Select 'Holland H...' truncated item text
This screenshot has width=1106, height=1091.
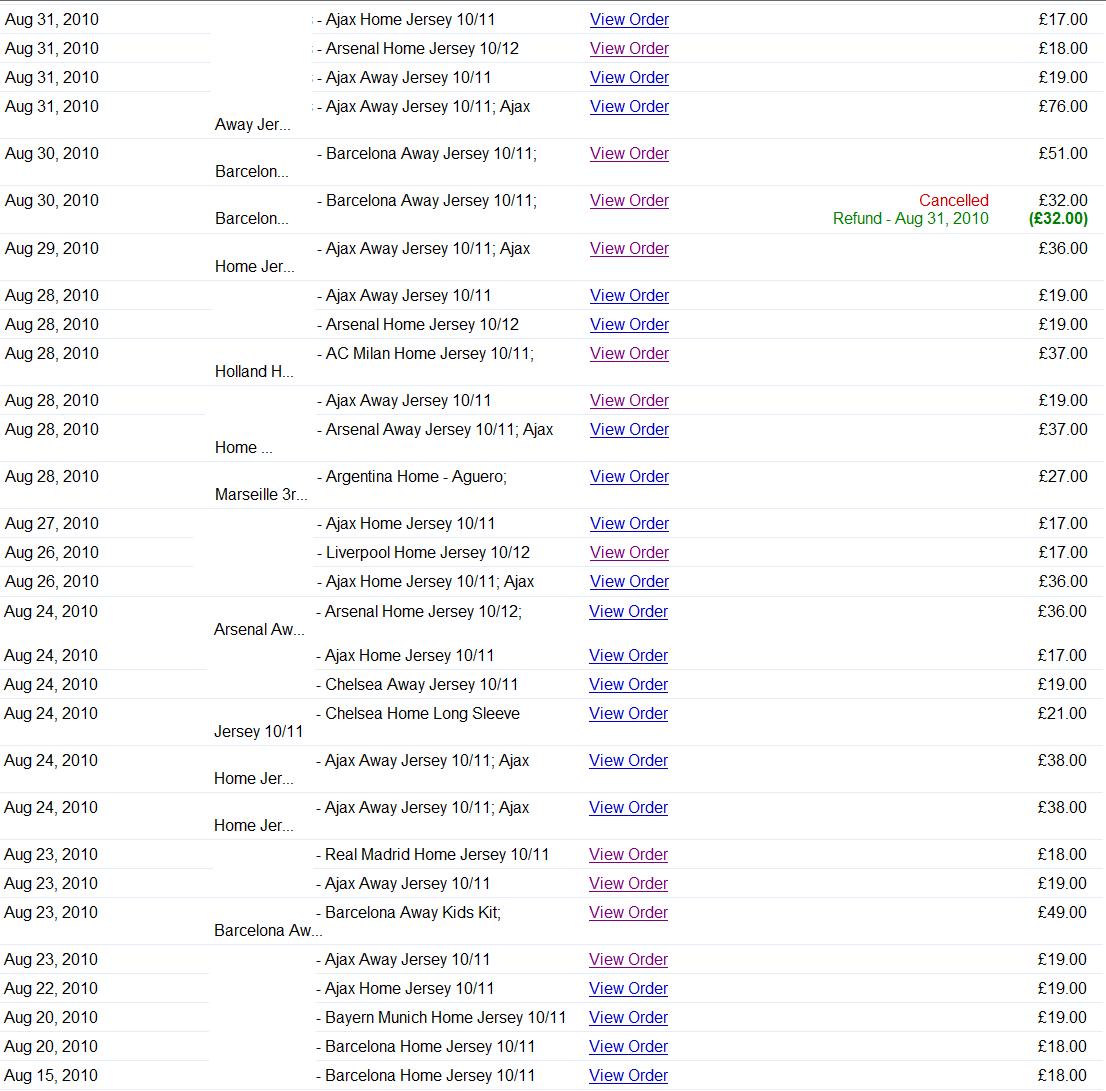click(x=254, y=372)
